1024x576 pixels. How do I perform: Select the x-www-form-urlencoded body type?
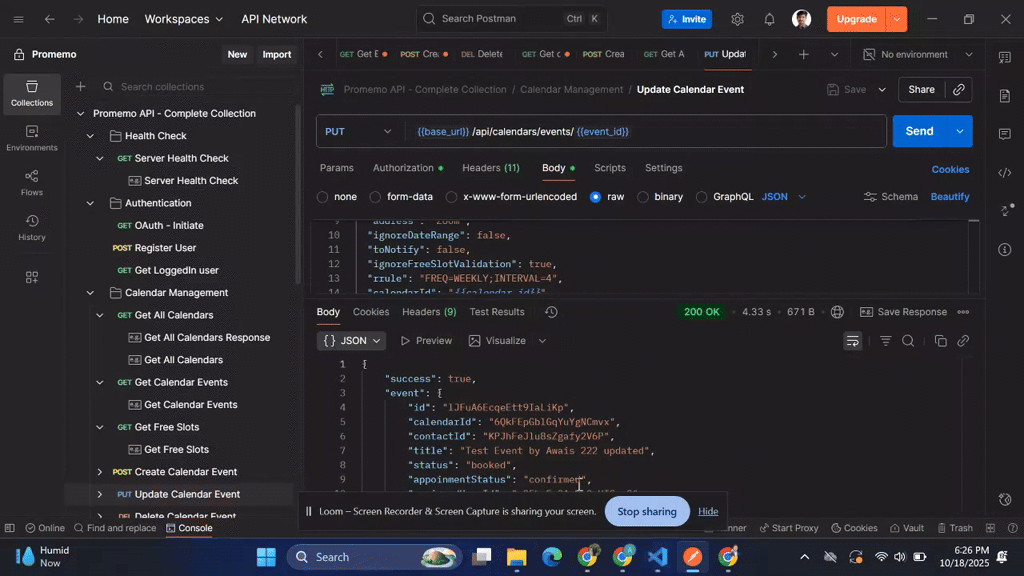click(x=451, y=197)
